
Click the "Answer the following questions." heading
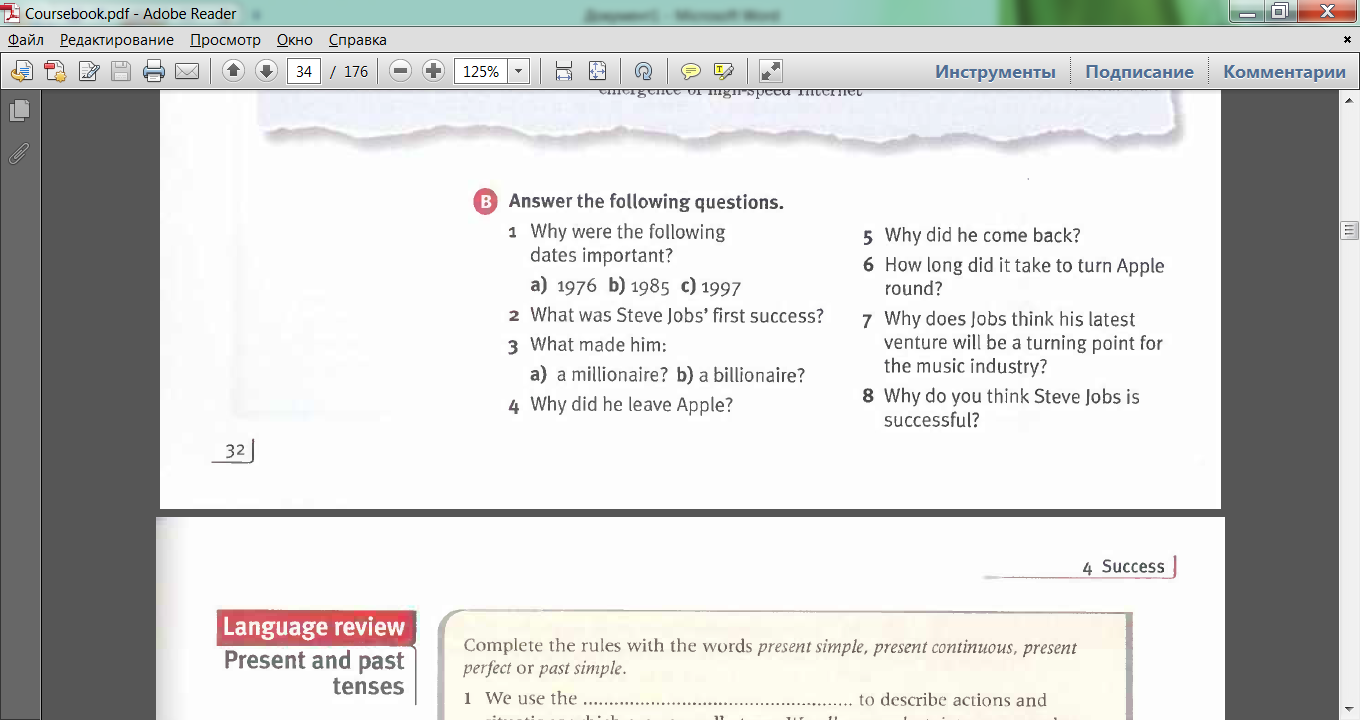[646, 202]
